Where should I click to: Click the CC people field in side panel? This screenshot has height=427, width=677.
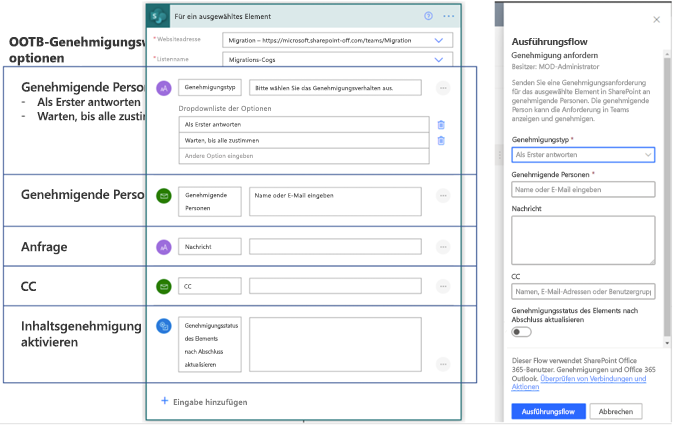583,291
